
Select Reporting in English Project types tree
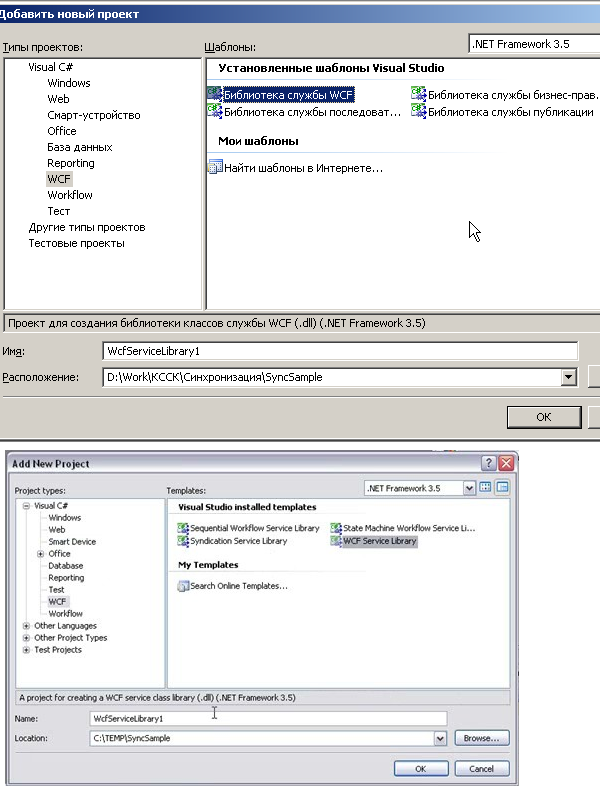(x=66, y=578)
